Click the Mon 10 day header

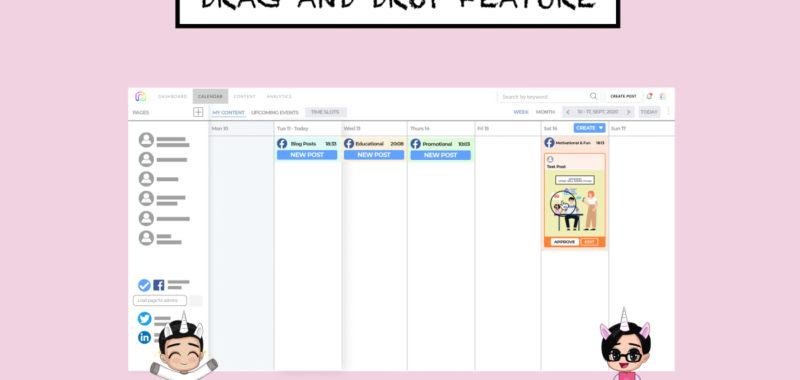[220, 129]
